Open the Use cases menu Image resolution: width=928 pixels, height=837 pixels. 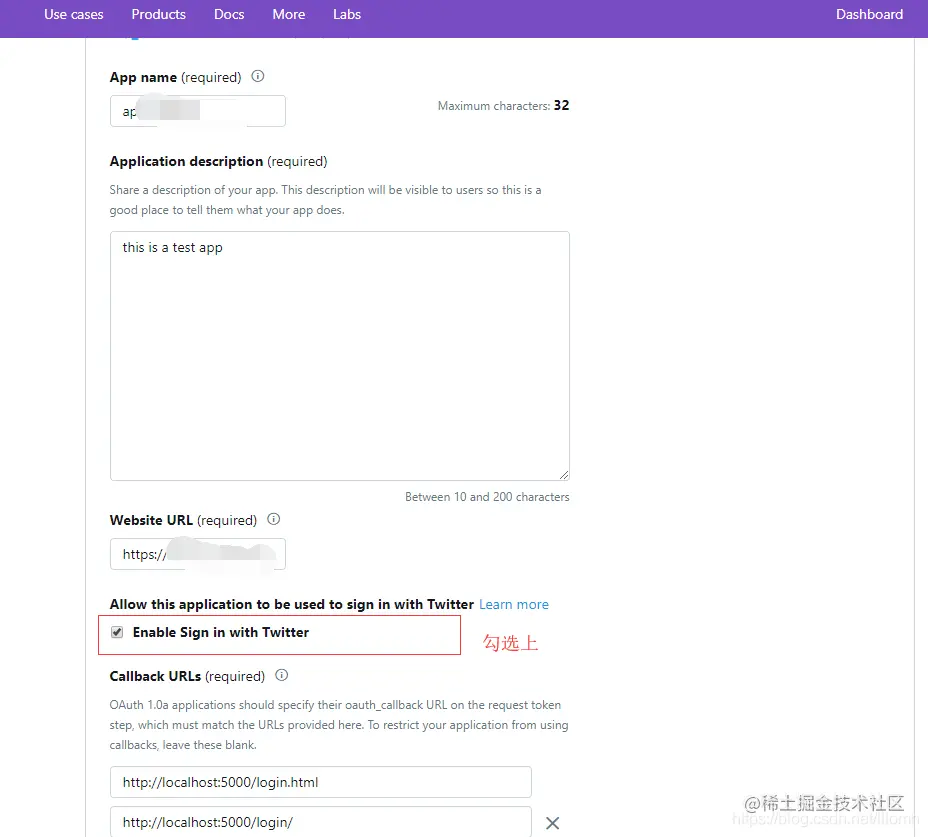point(73,14)
